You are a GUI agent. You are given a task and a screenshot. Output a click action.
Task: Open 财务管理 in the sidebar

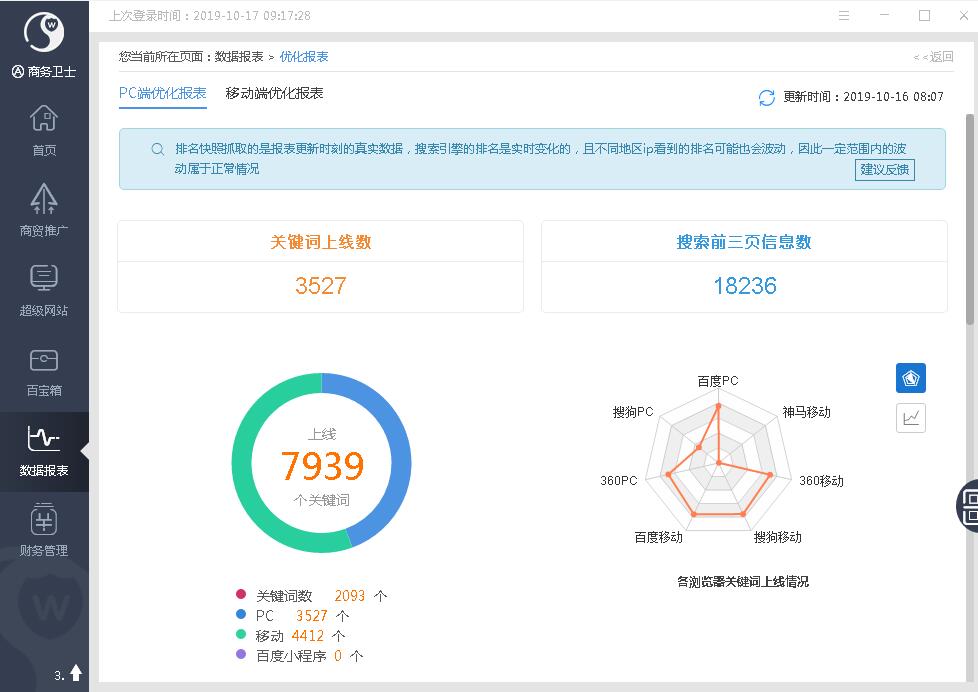44,530
